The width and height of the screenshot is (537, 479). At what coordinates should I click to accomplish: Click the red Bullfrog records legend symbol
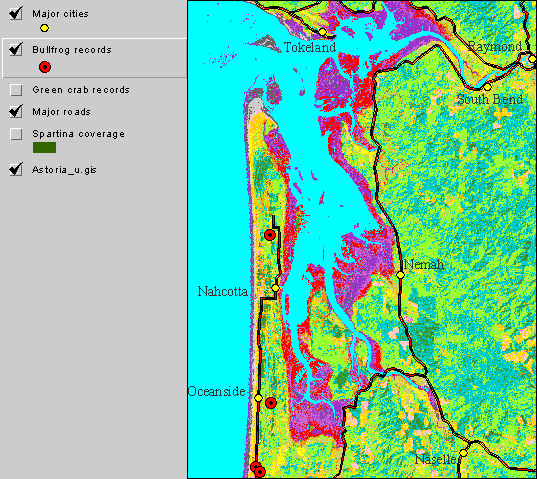pyautogui.click(x=45, y=67)
